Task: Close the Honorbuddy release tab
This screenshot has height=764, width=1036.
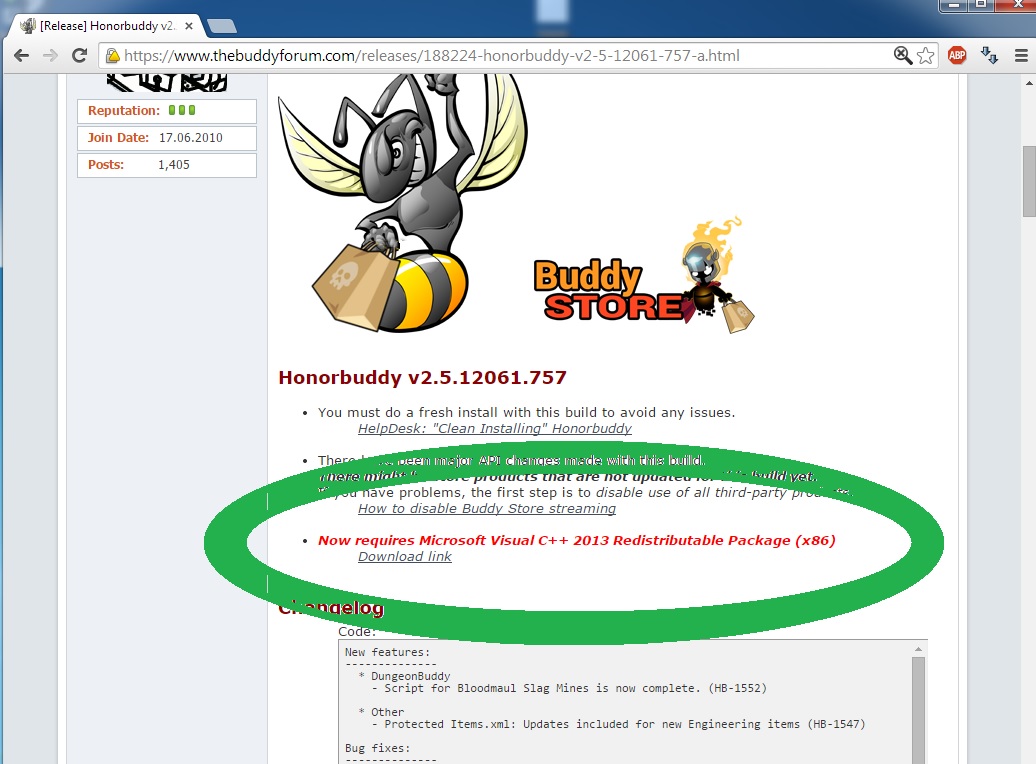Action: point(189,26)
